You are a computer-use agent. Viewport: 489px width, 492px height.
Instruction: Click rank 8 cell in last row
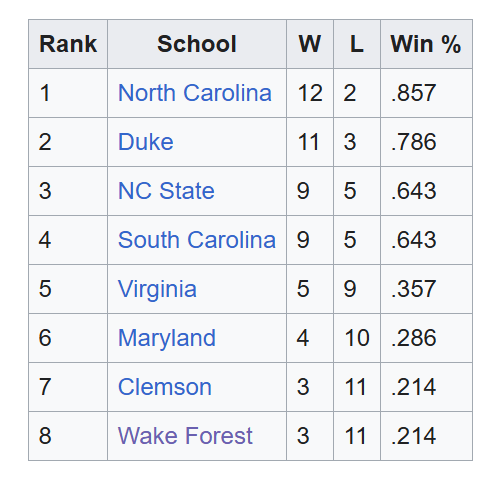pyautogui.click(x=68, y=436)
